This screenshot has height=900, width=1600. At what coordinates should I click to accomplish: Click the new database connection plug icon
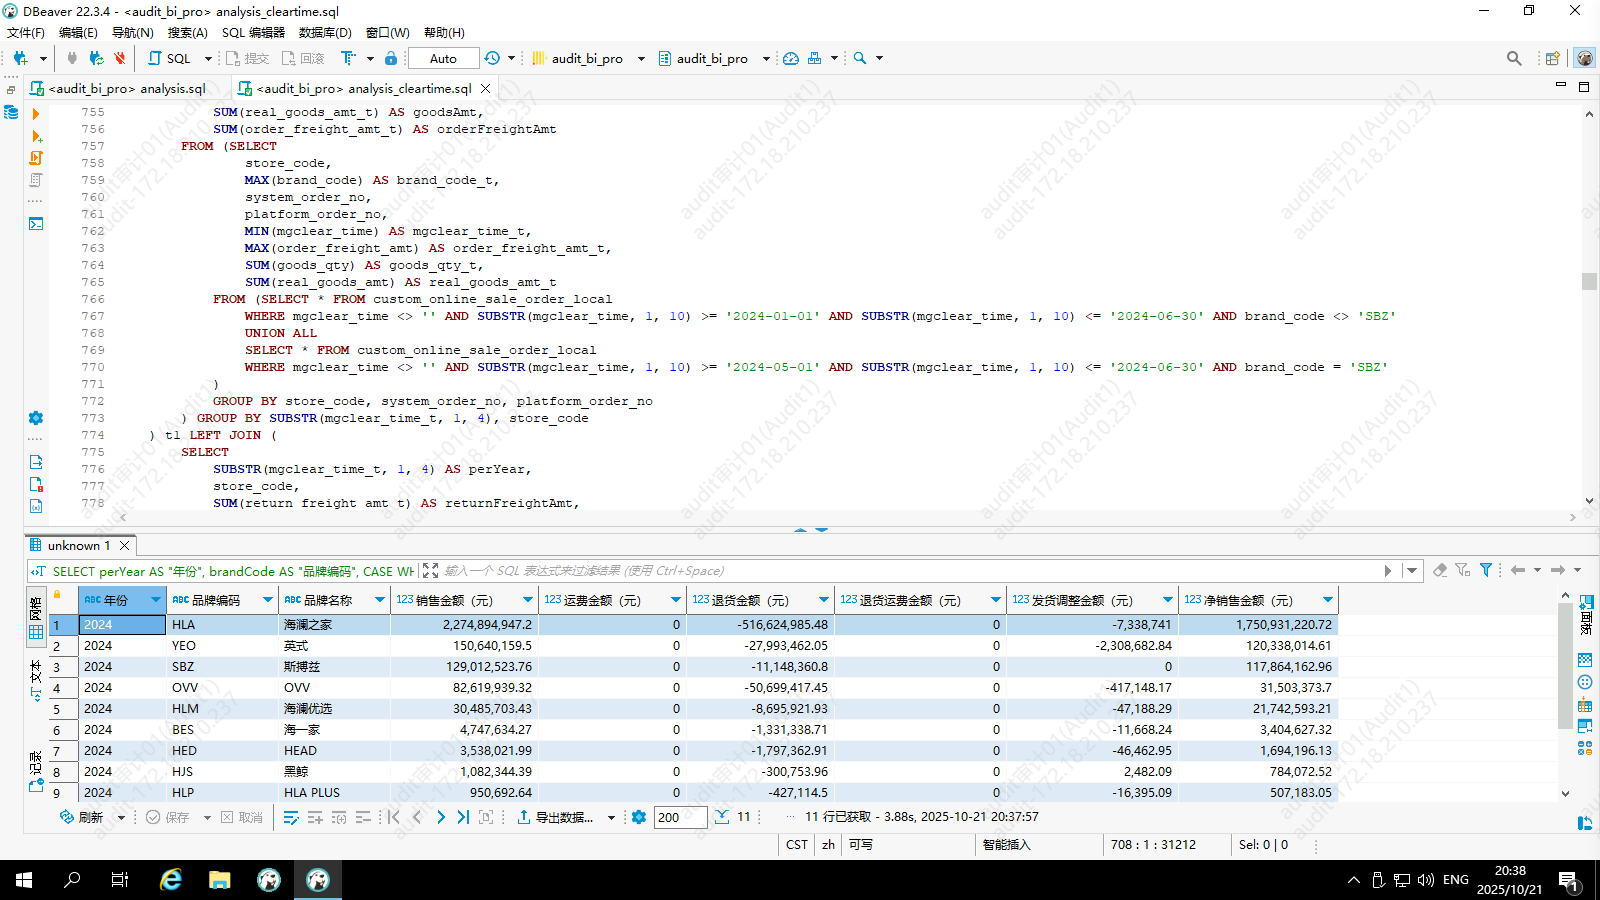(x=20, y=58)
